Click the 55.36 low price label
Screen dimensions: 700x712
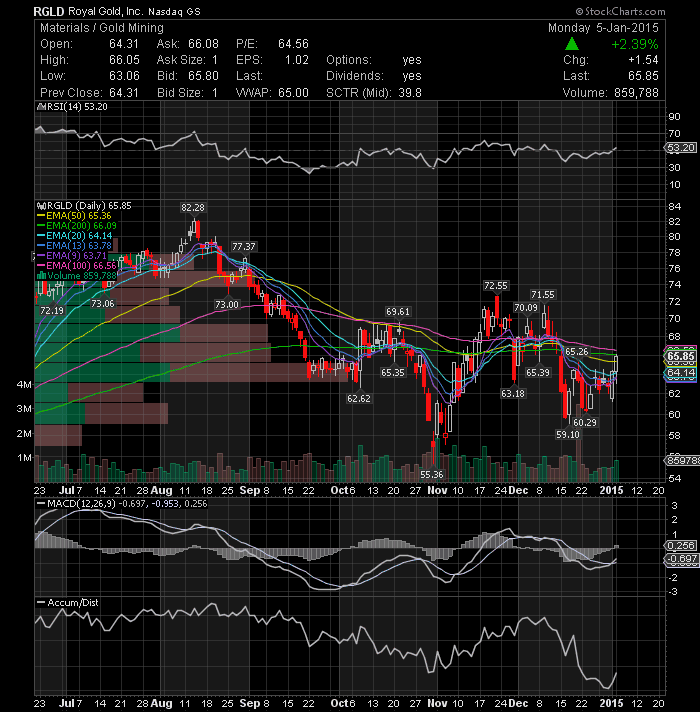coord(432,475)
